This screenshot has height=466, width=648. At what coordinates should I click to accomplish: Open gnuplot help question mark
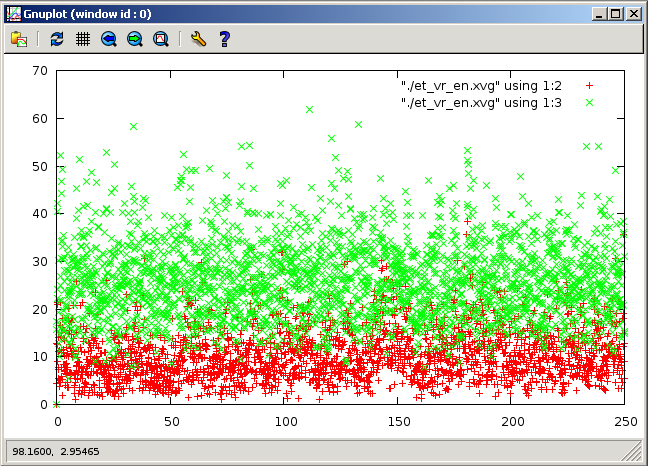point(224,39)
